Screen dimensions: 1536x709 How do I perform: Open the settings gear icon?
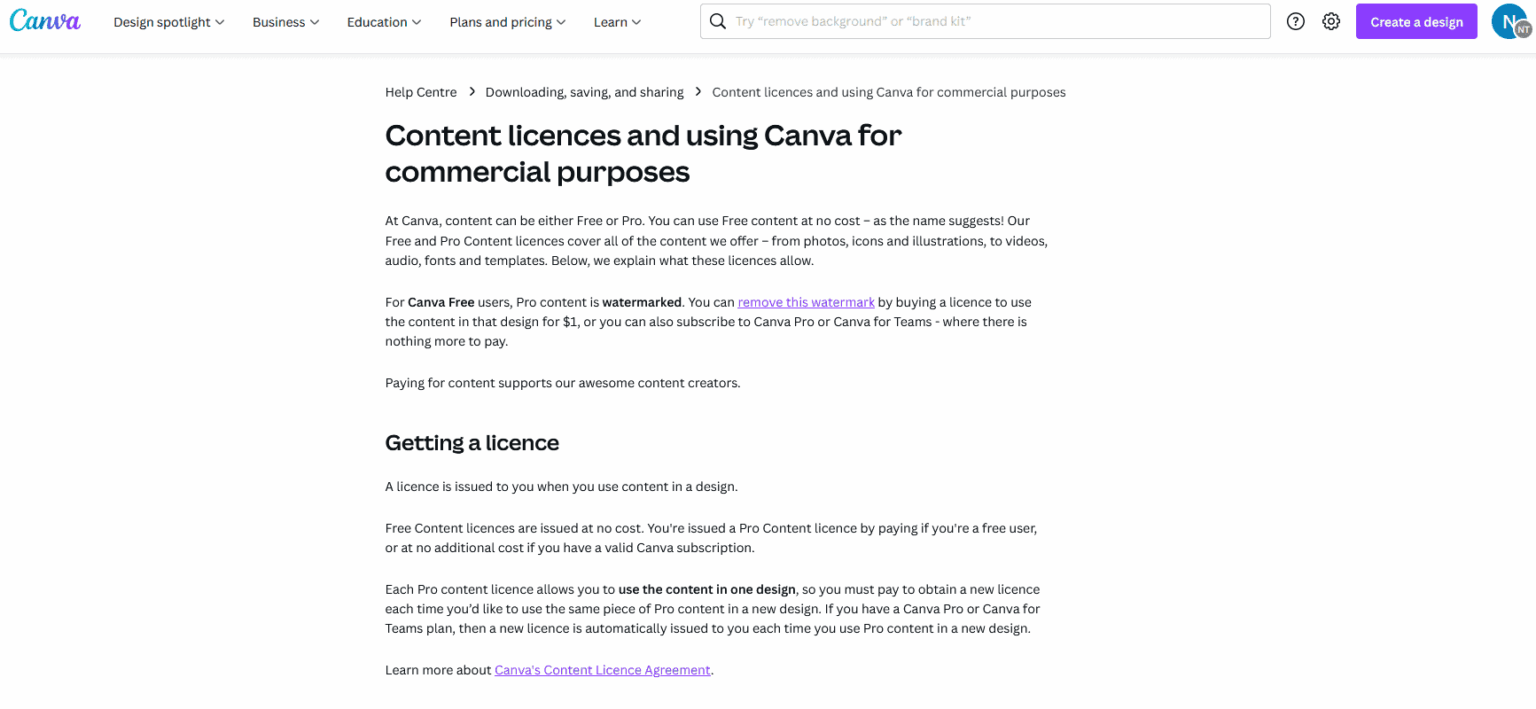tap(1331, 20)
